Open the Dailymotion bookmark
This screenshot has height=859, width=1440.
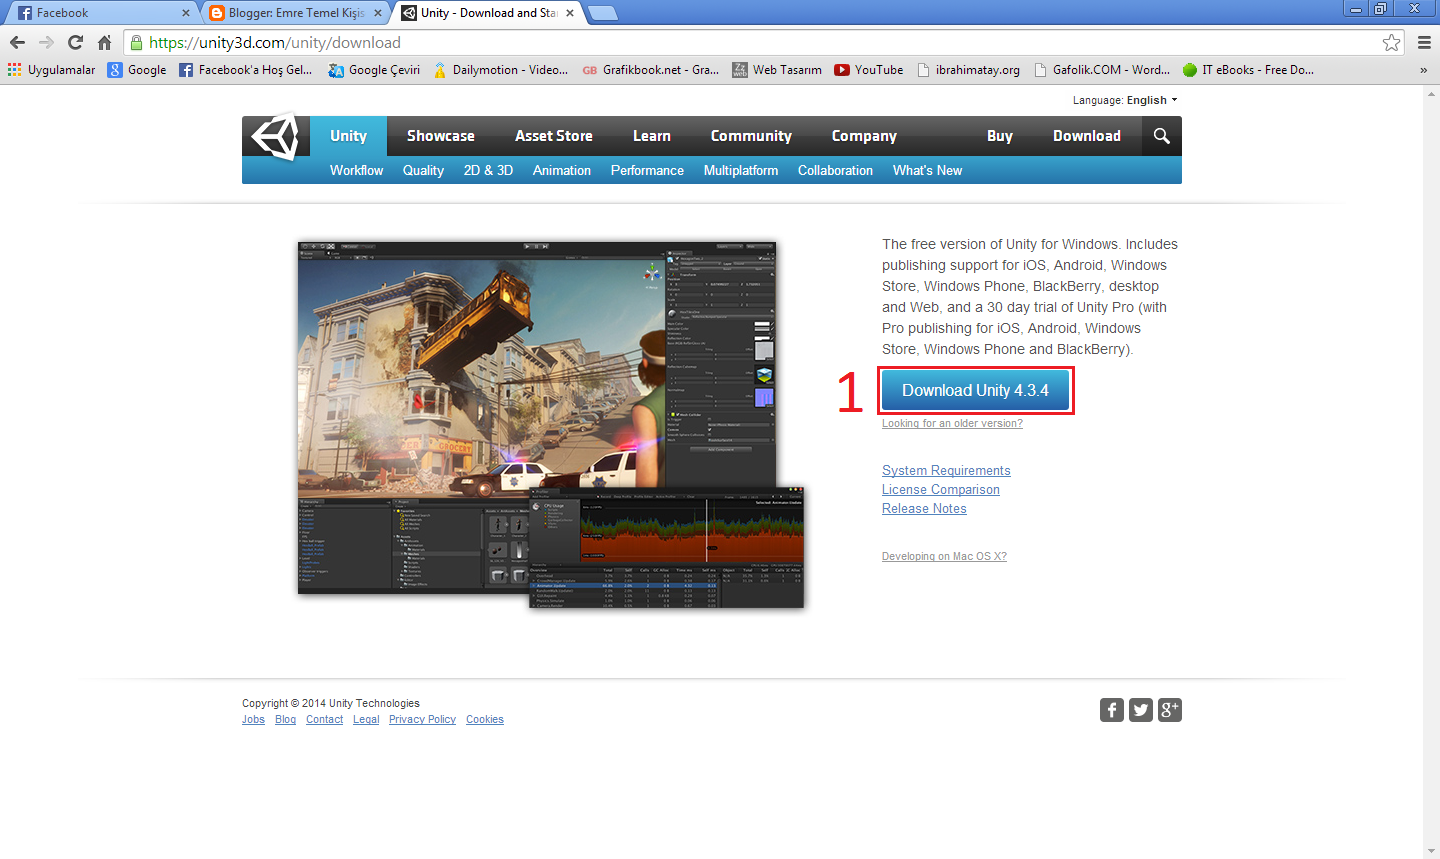tap(500, 70)
